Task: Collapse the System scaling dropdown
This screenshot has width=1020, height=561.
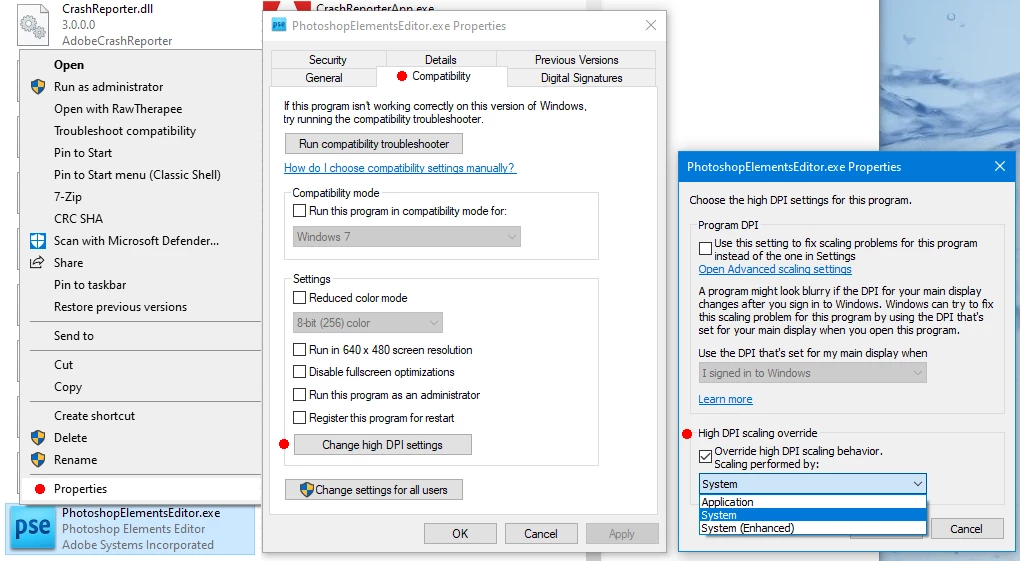Action: click(812, 484)
